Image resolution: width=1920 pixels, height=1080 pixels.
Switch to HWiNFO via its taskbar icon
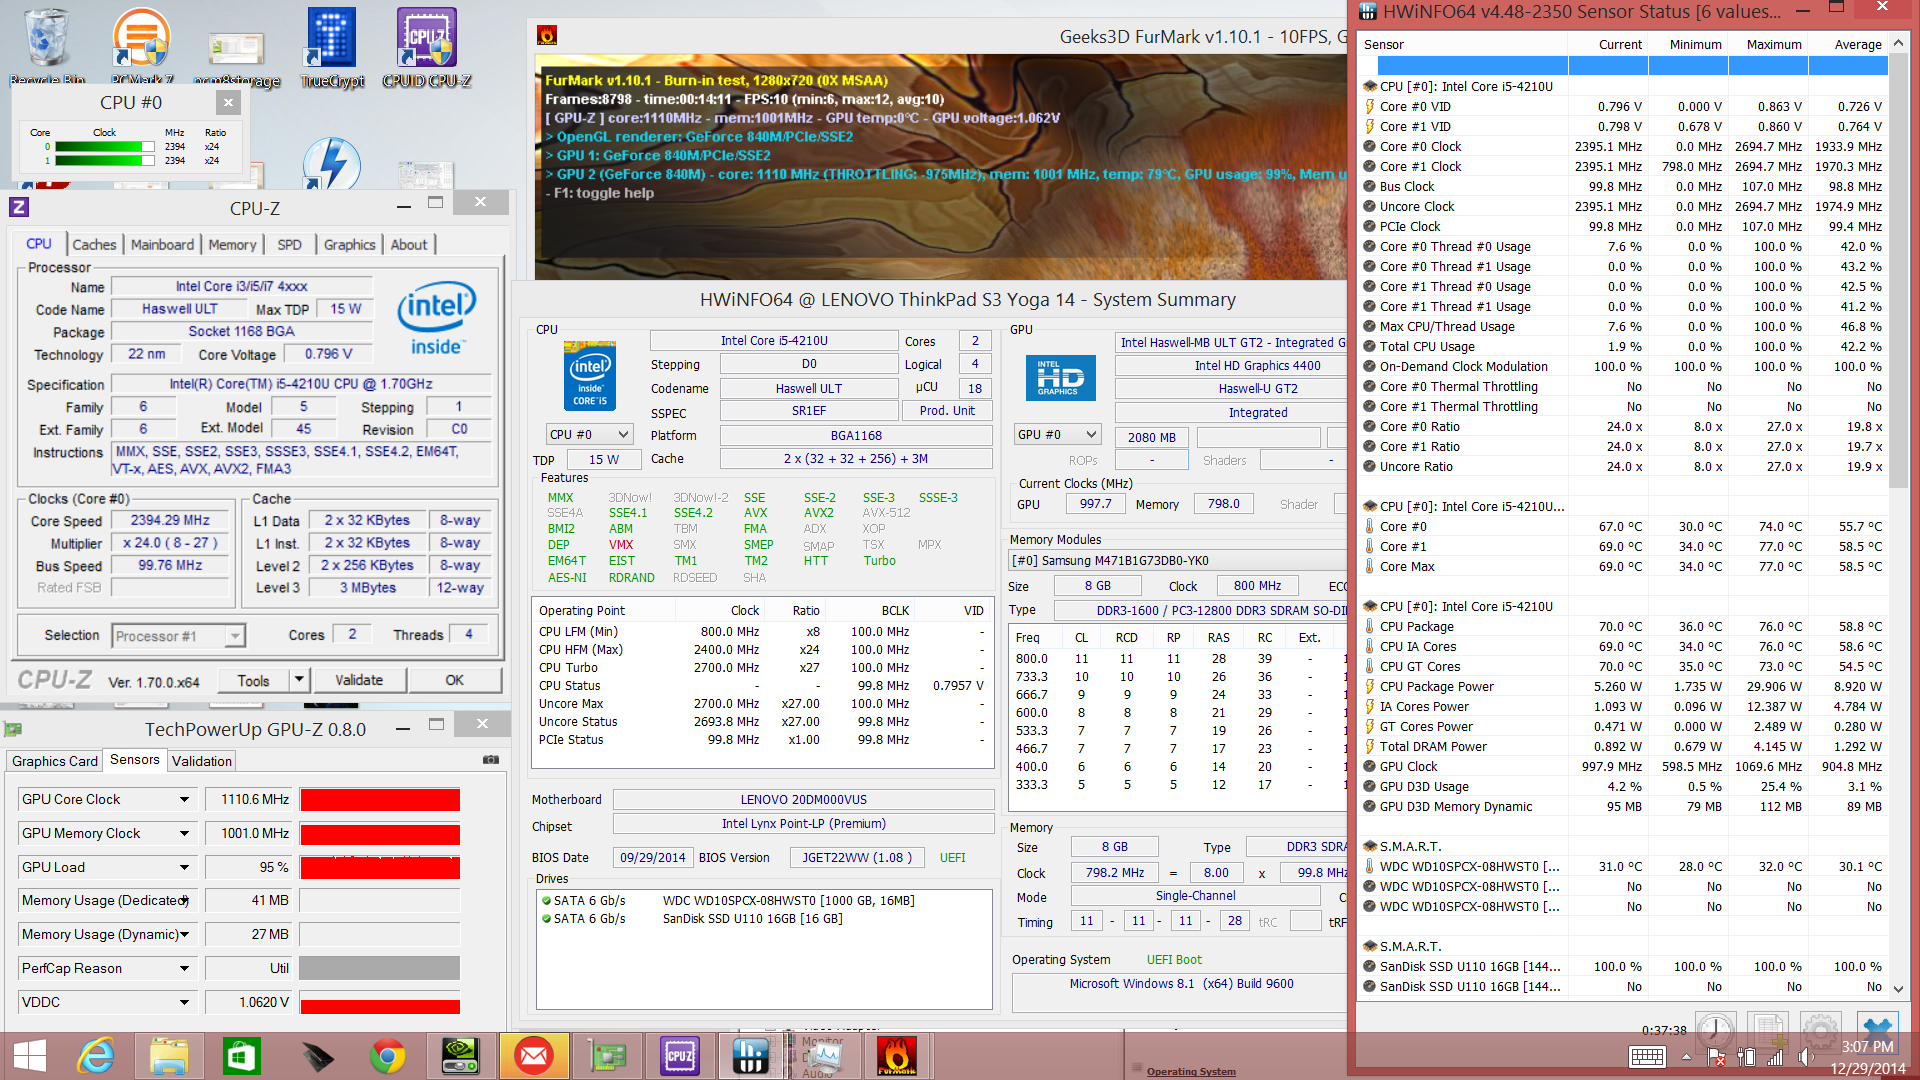coord(751,1056)
